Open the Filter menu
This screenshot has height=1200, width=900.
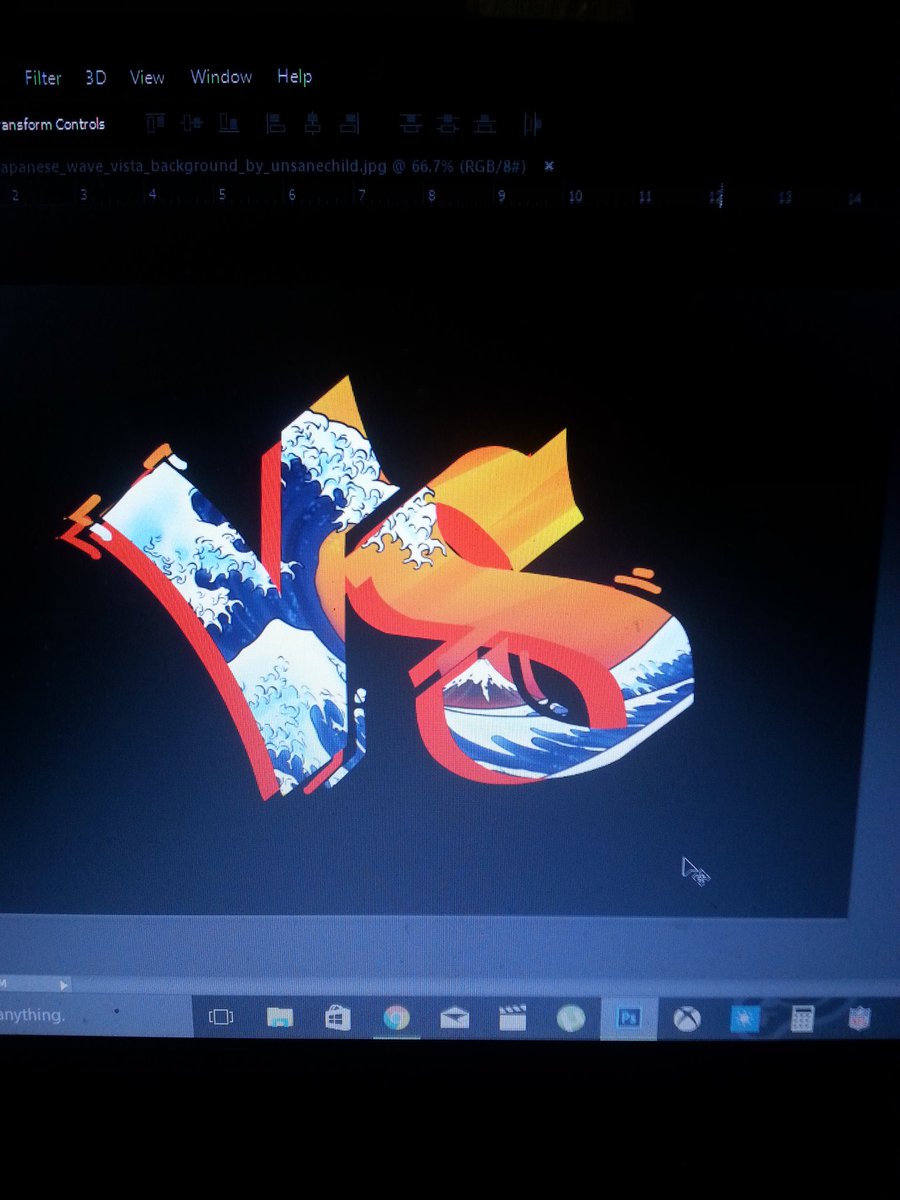[x=43, y=77]
